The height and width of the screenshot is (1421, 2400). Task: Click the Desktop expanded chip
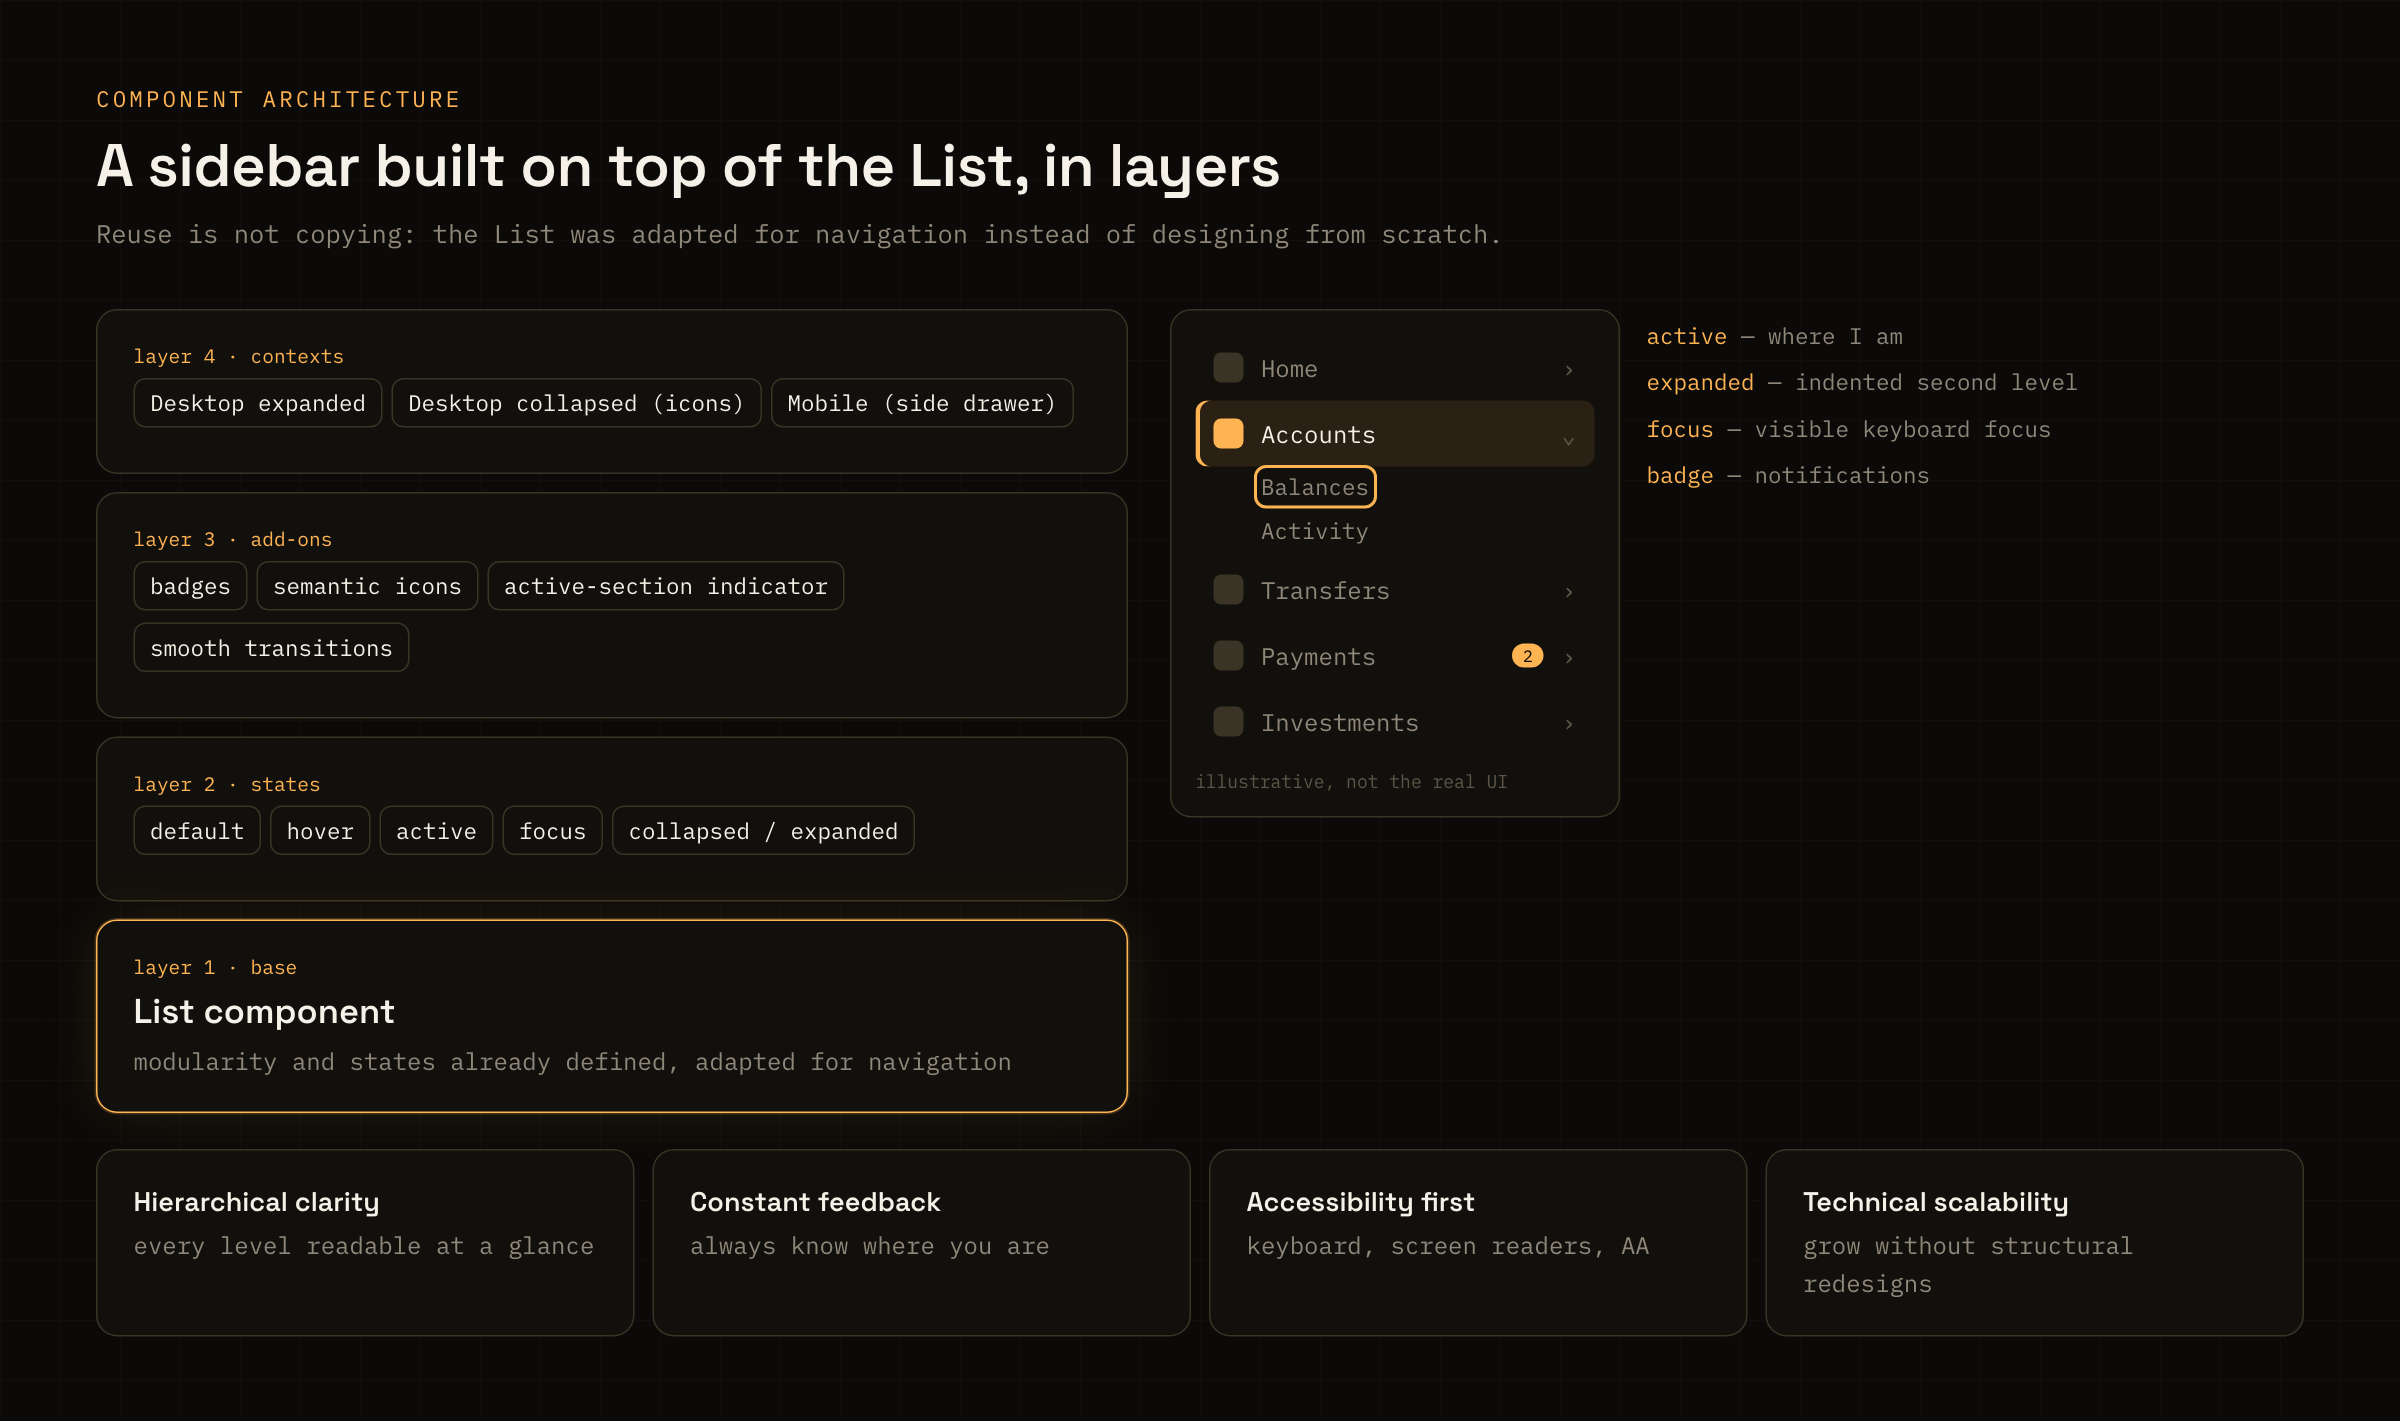tap(258, 403)
